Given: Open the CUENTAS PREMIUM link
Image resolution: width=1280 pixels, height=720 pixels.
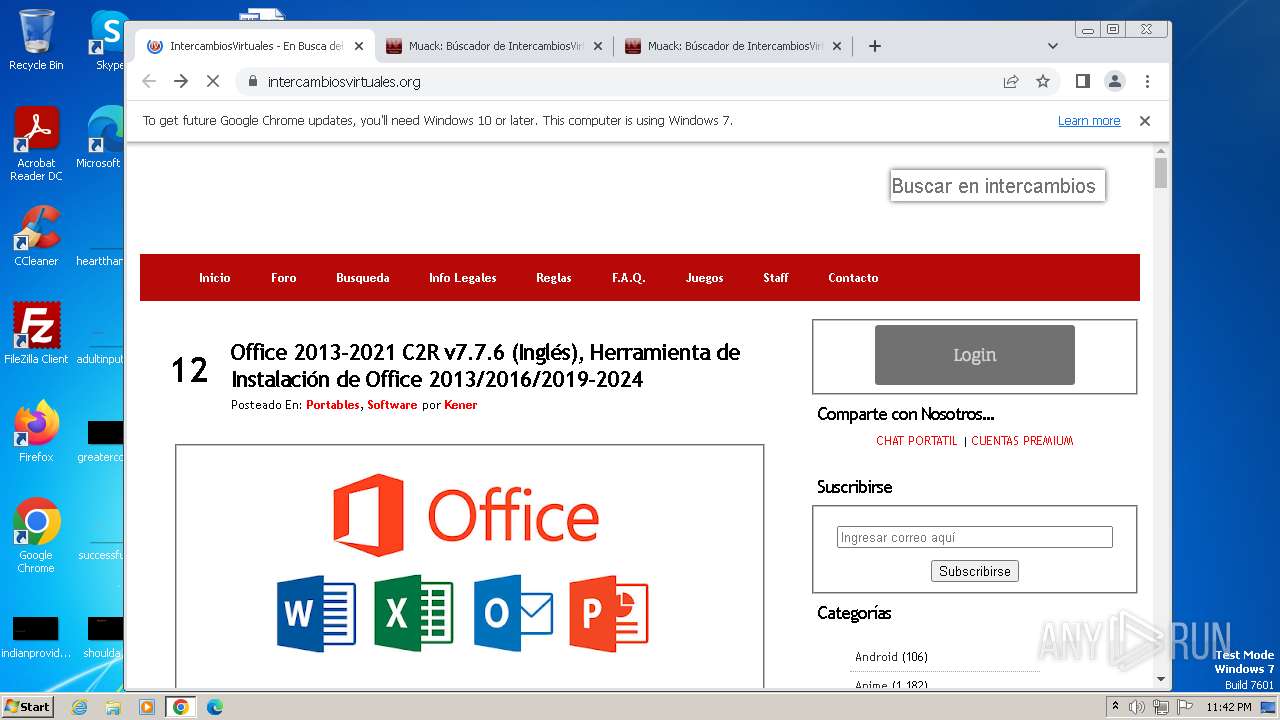Looking at the screenshot, I should [x=1022, y=441].
